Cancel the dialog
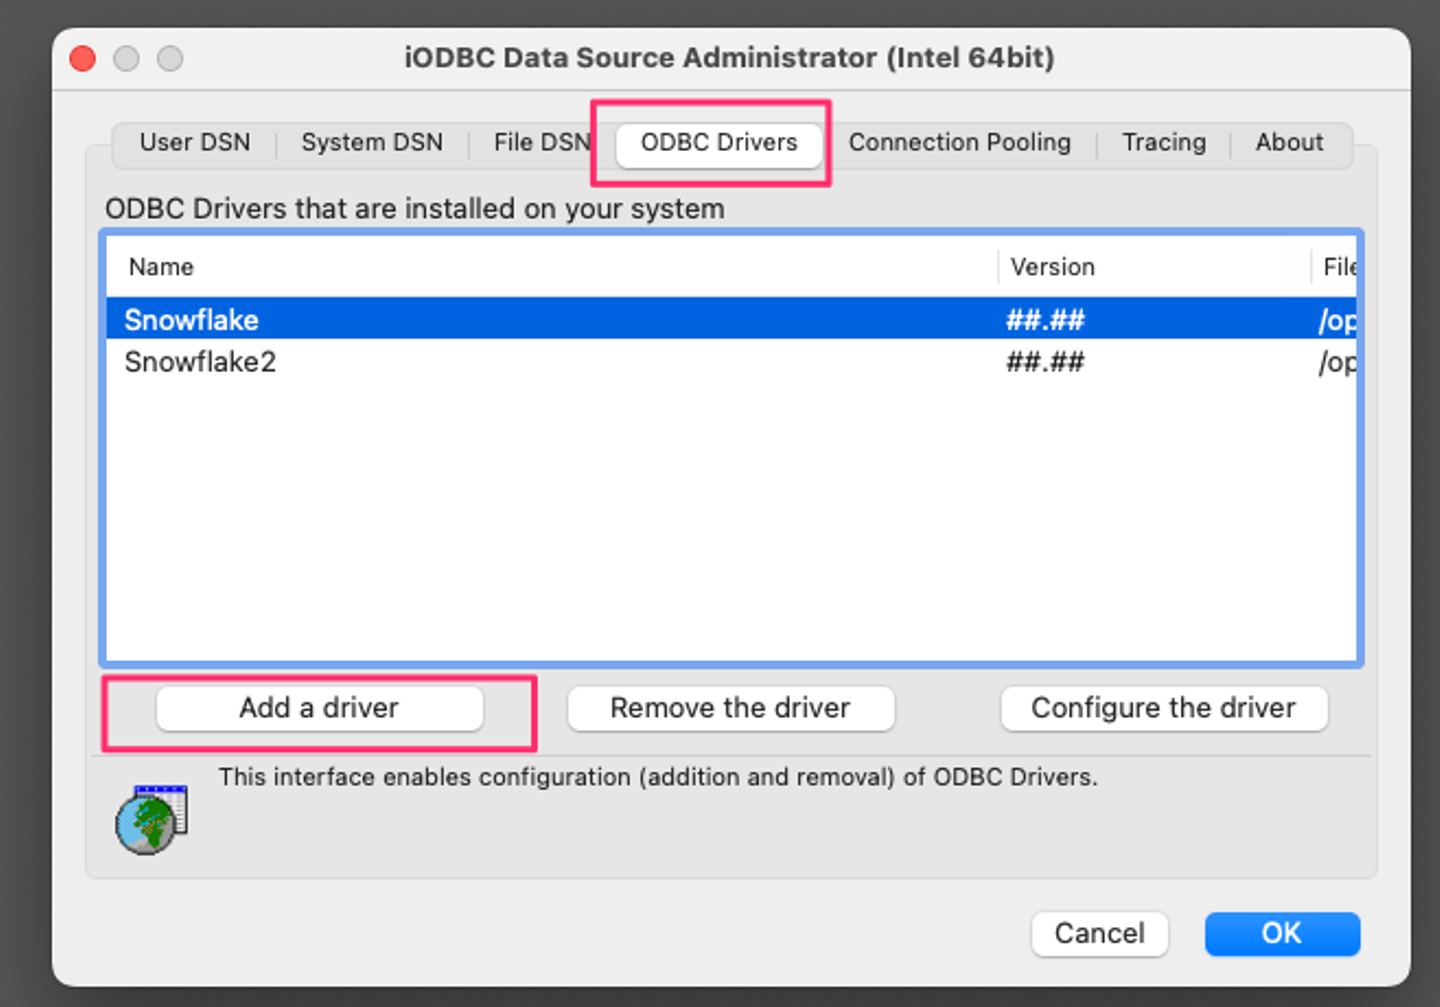This screenshot has height=1007, width=1440. [x=1099, y=933]
